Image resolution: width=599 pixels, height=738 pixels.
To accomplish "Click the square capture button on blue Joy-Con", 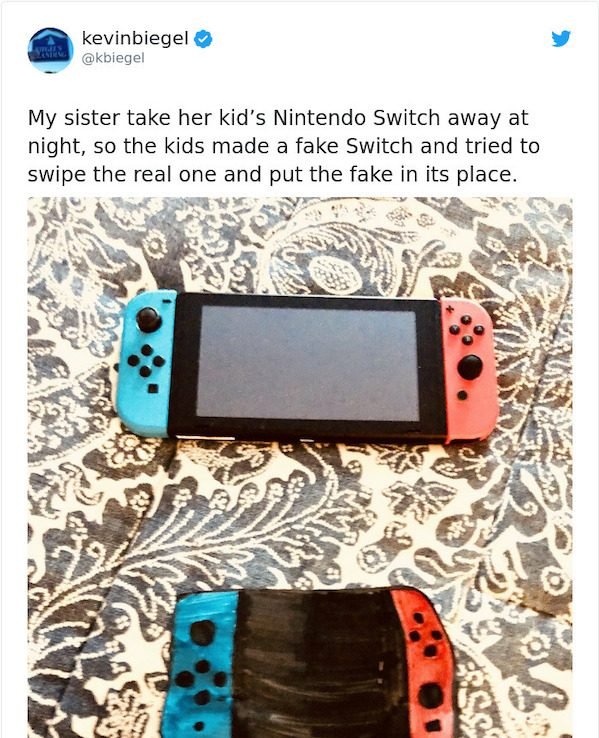I will pyautogui.click(x=152, y=388).
